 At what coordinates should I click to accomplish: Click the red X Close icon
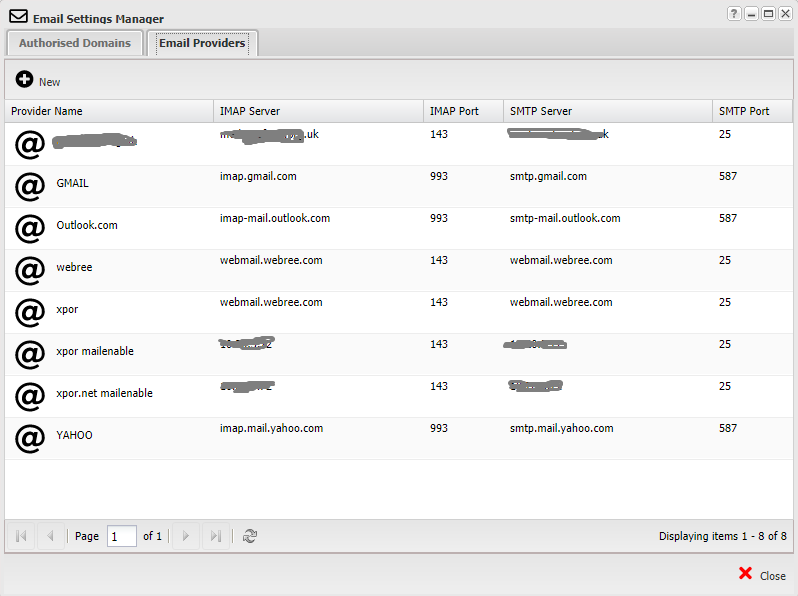[745, 574]
